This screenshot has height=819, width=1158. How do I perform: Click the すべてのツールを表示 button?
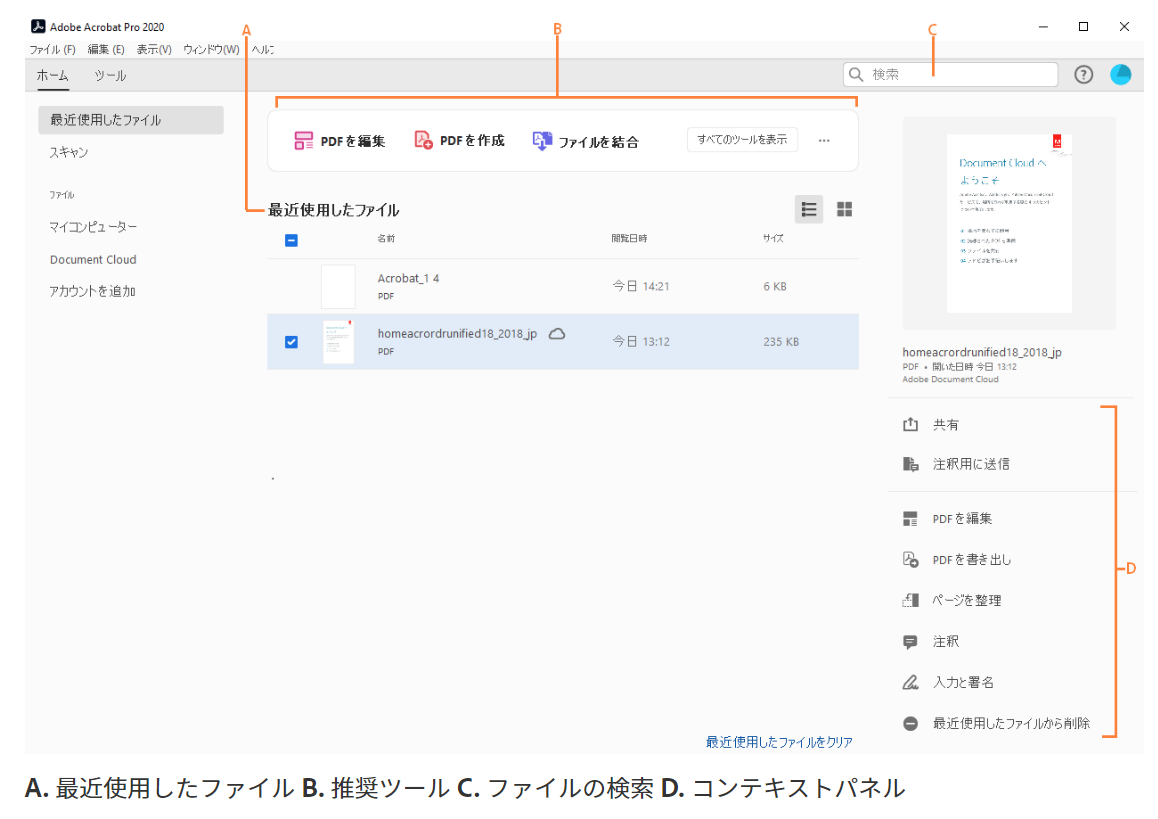742,140
